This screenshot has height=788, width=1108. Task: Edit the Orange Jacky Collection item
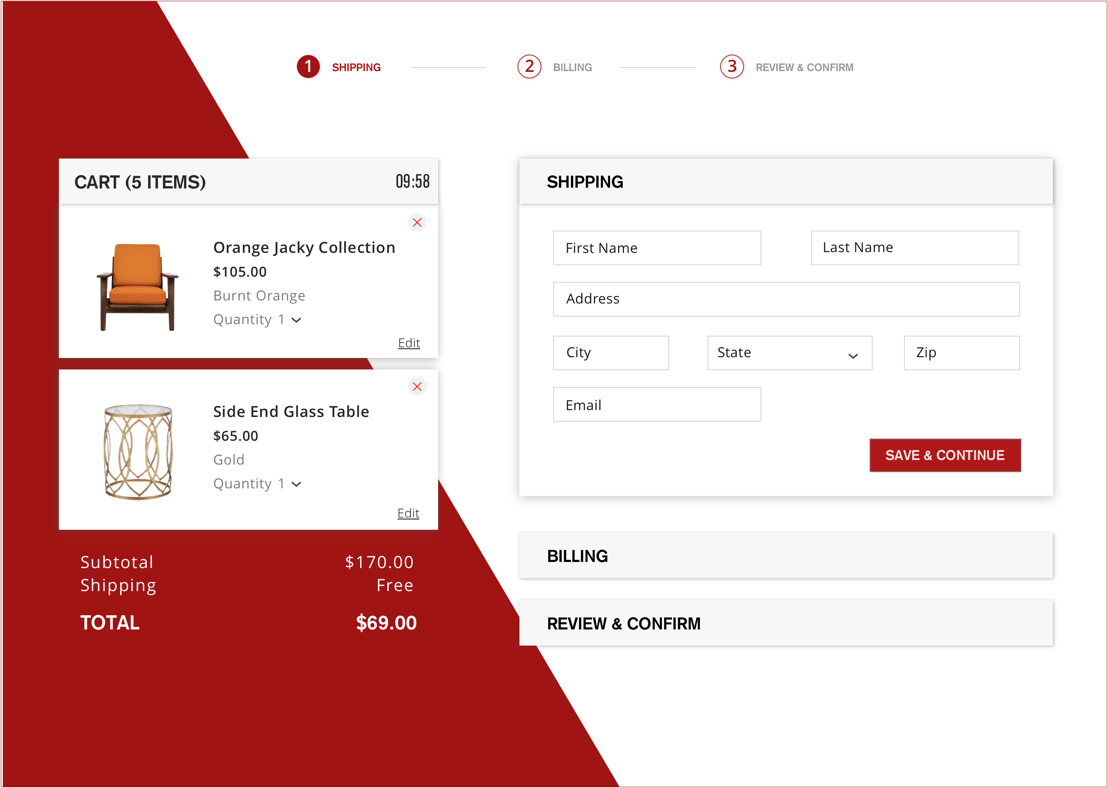pos(409,342)
